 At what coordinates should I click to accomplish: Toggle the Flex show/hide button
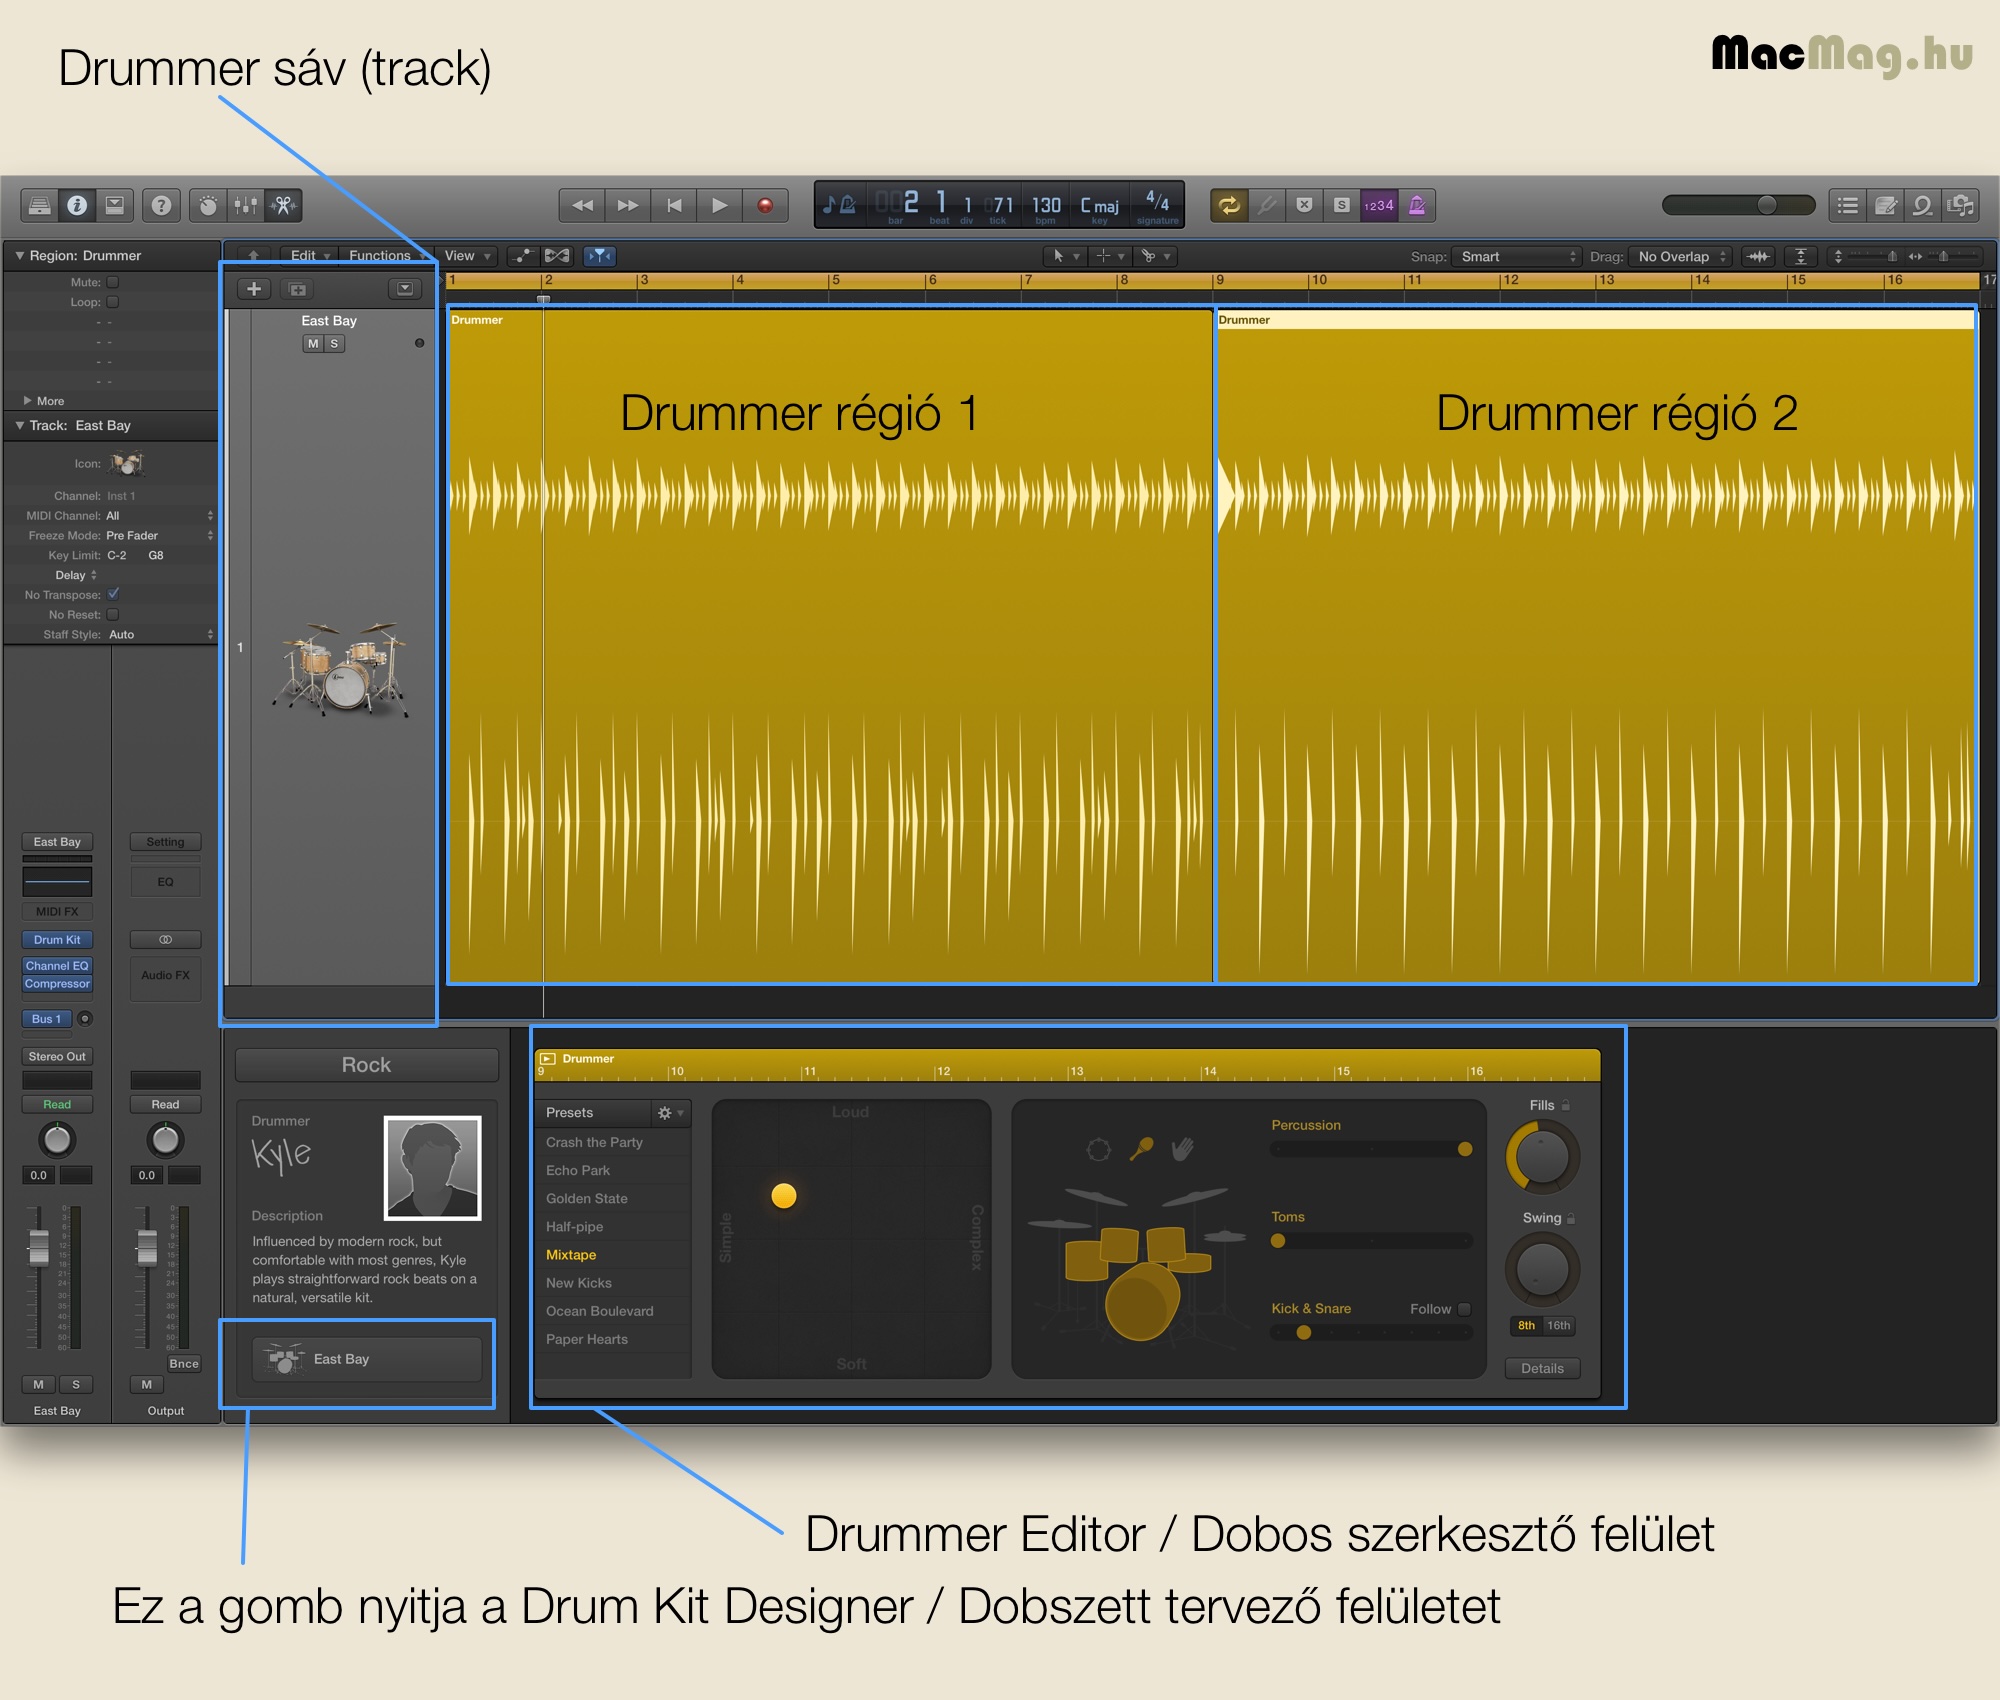pyautogui.click(x=557, y=256)
